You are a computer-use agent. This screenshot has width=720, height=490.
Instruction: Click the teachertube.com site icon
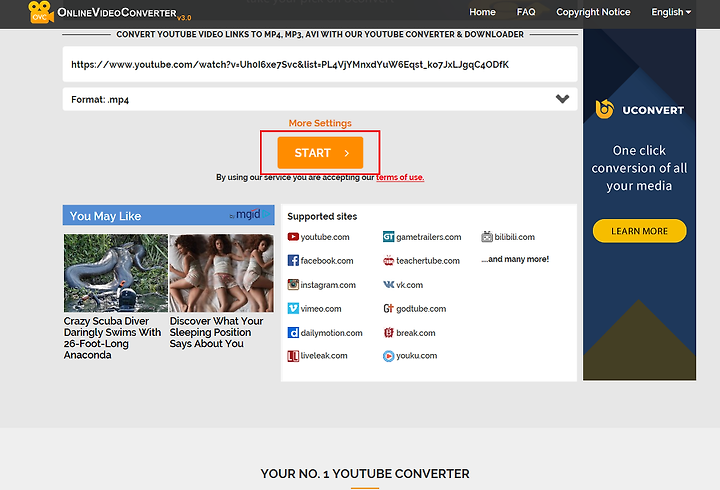[x=388, y=260]
